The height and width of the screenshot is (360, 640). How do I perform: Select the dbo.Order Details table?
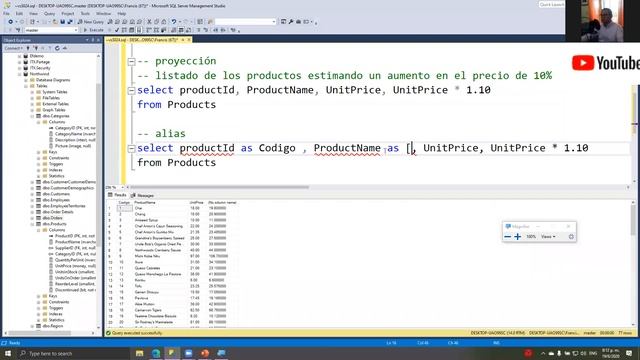pyautogui.click(x=58, y=212)
